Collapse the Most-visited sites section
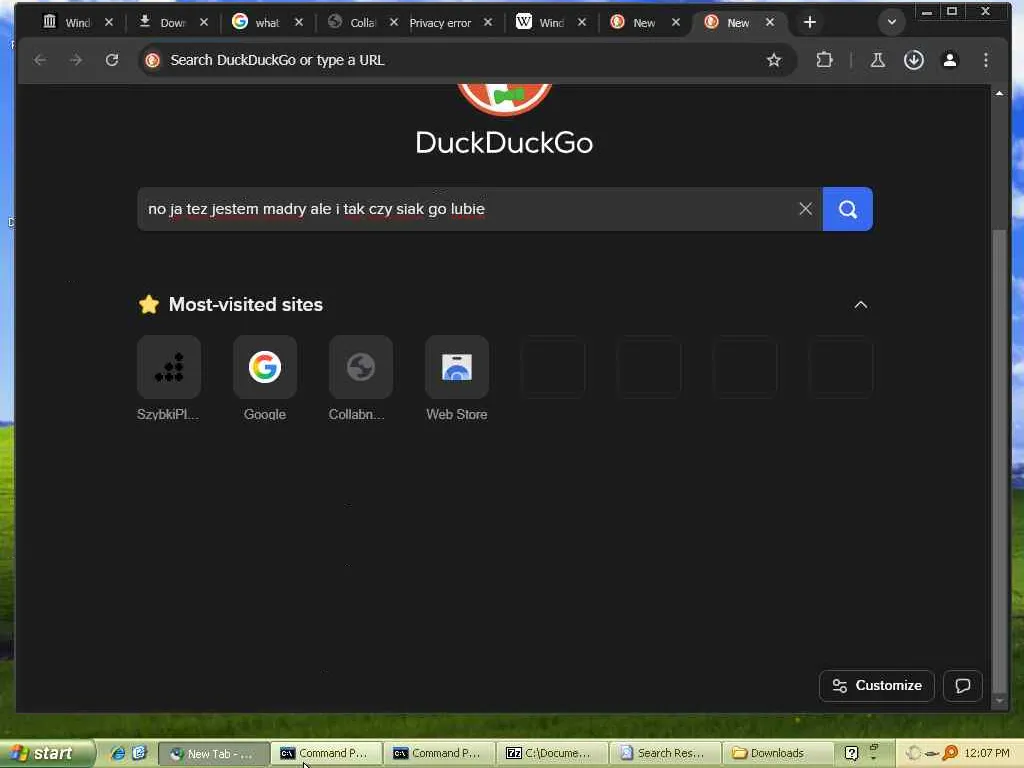This screenshot has height=768, width=1024. 861,305
